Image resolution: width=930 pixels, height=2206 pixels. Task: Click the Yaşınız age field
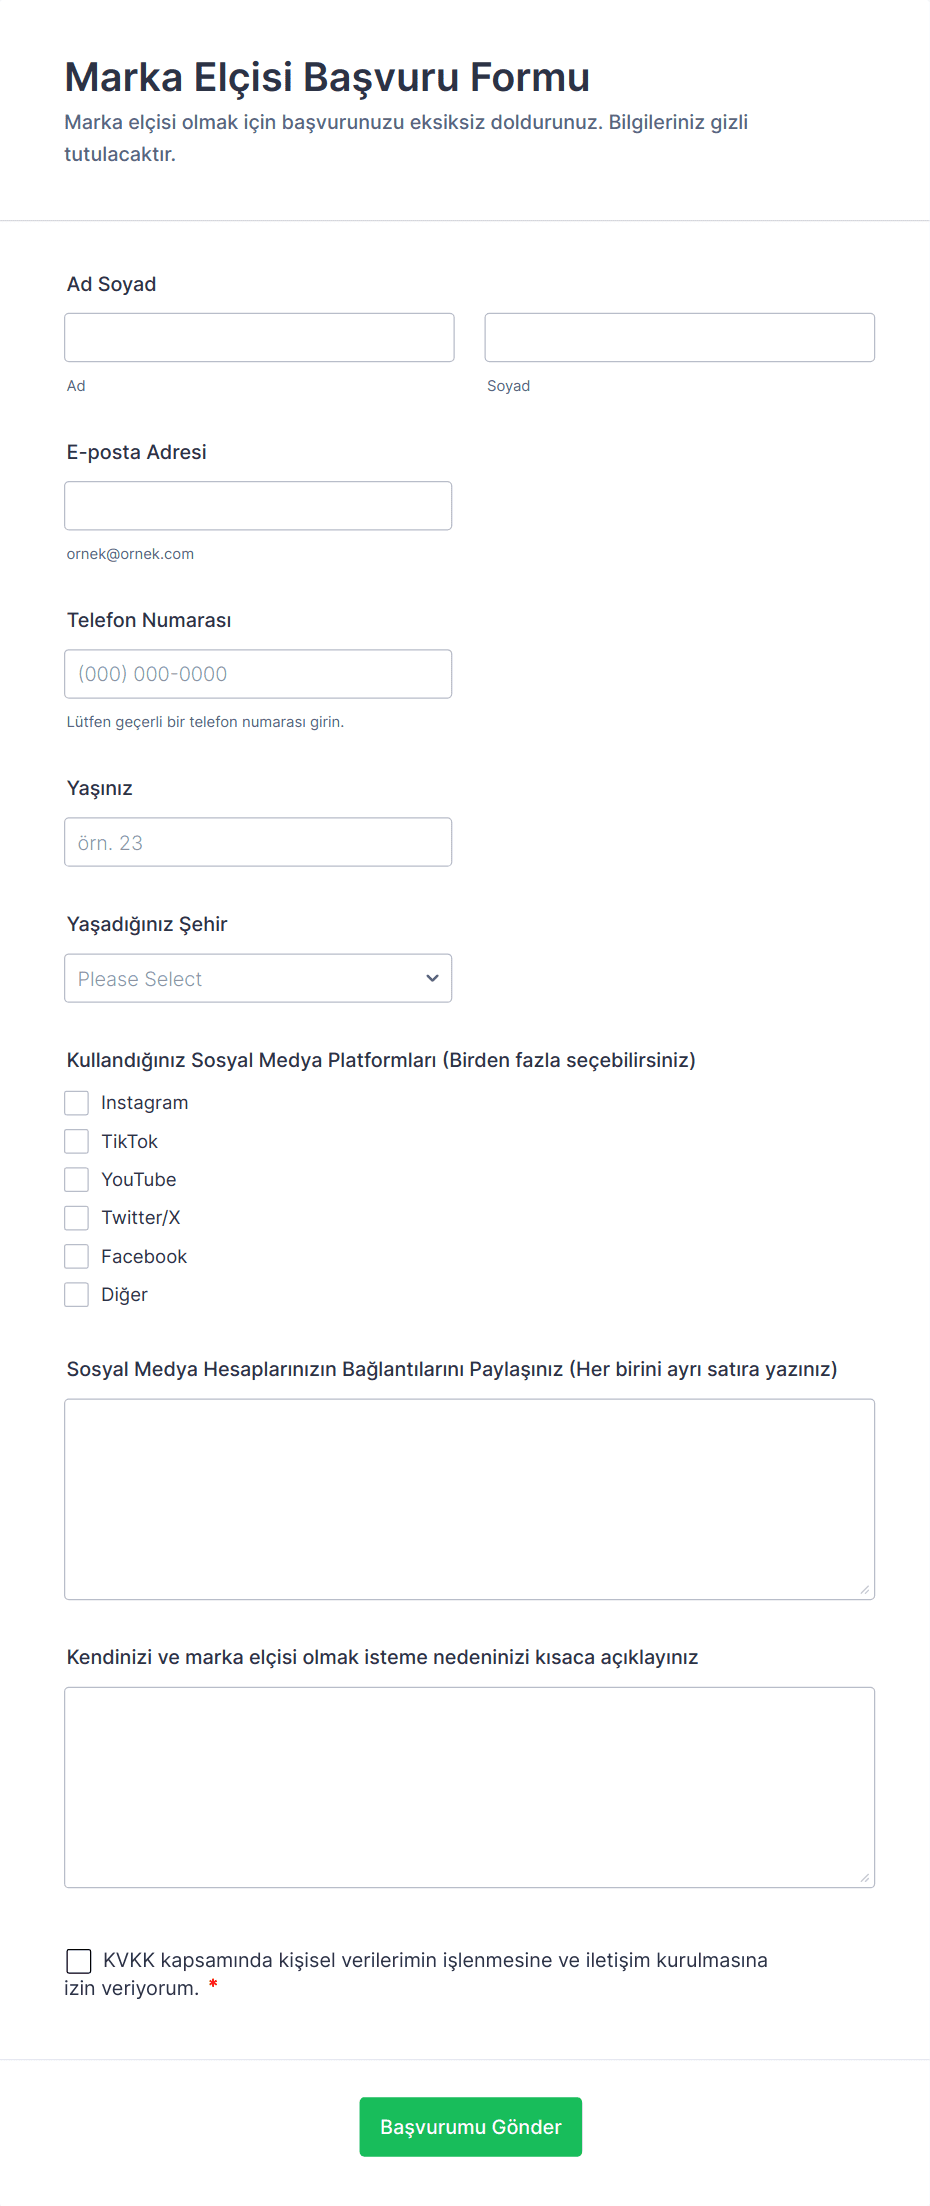(258, 842)
